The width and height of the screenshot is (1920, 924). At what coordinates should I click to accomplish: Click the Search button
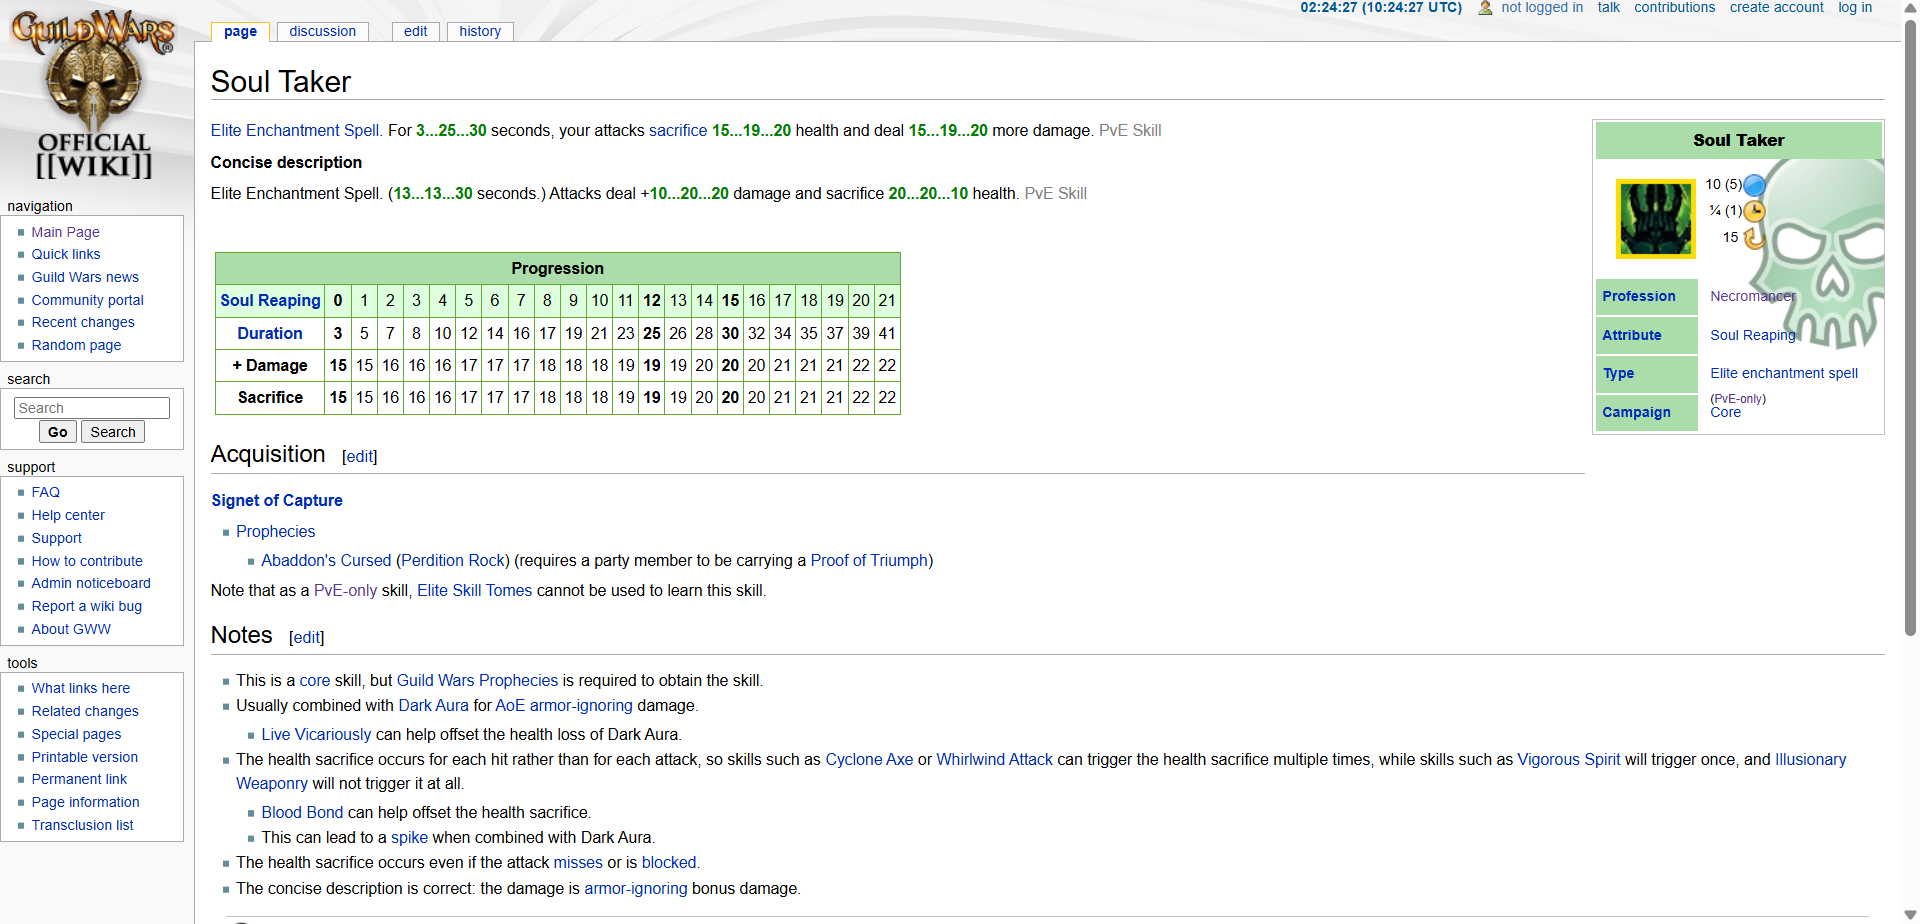(113, 432)
